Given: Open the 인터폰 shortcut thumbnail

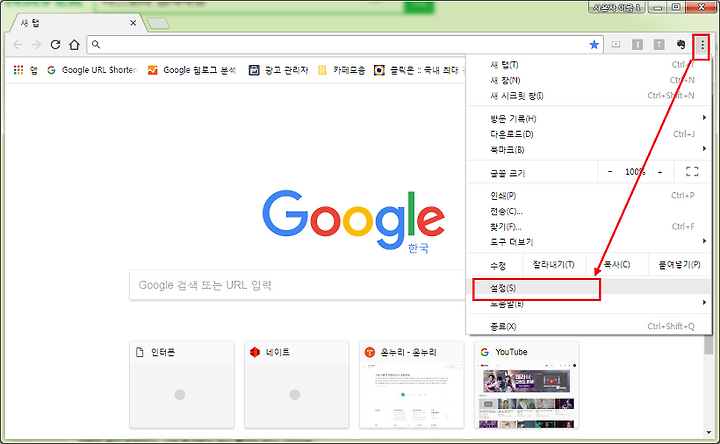Looking at the screenshot, I should click(x=182, y=384).
